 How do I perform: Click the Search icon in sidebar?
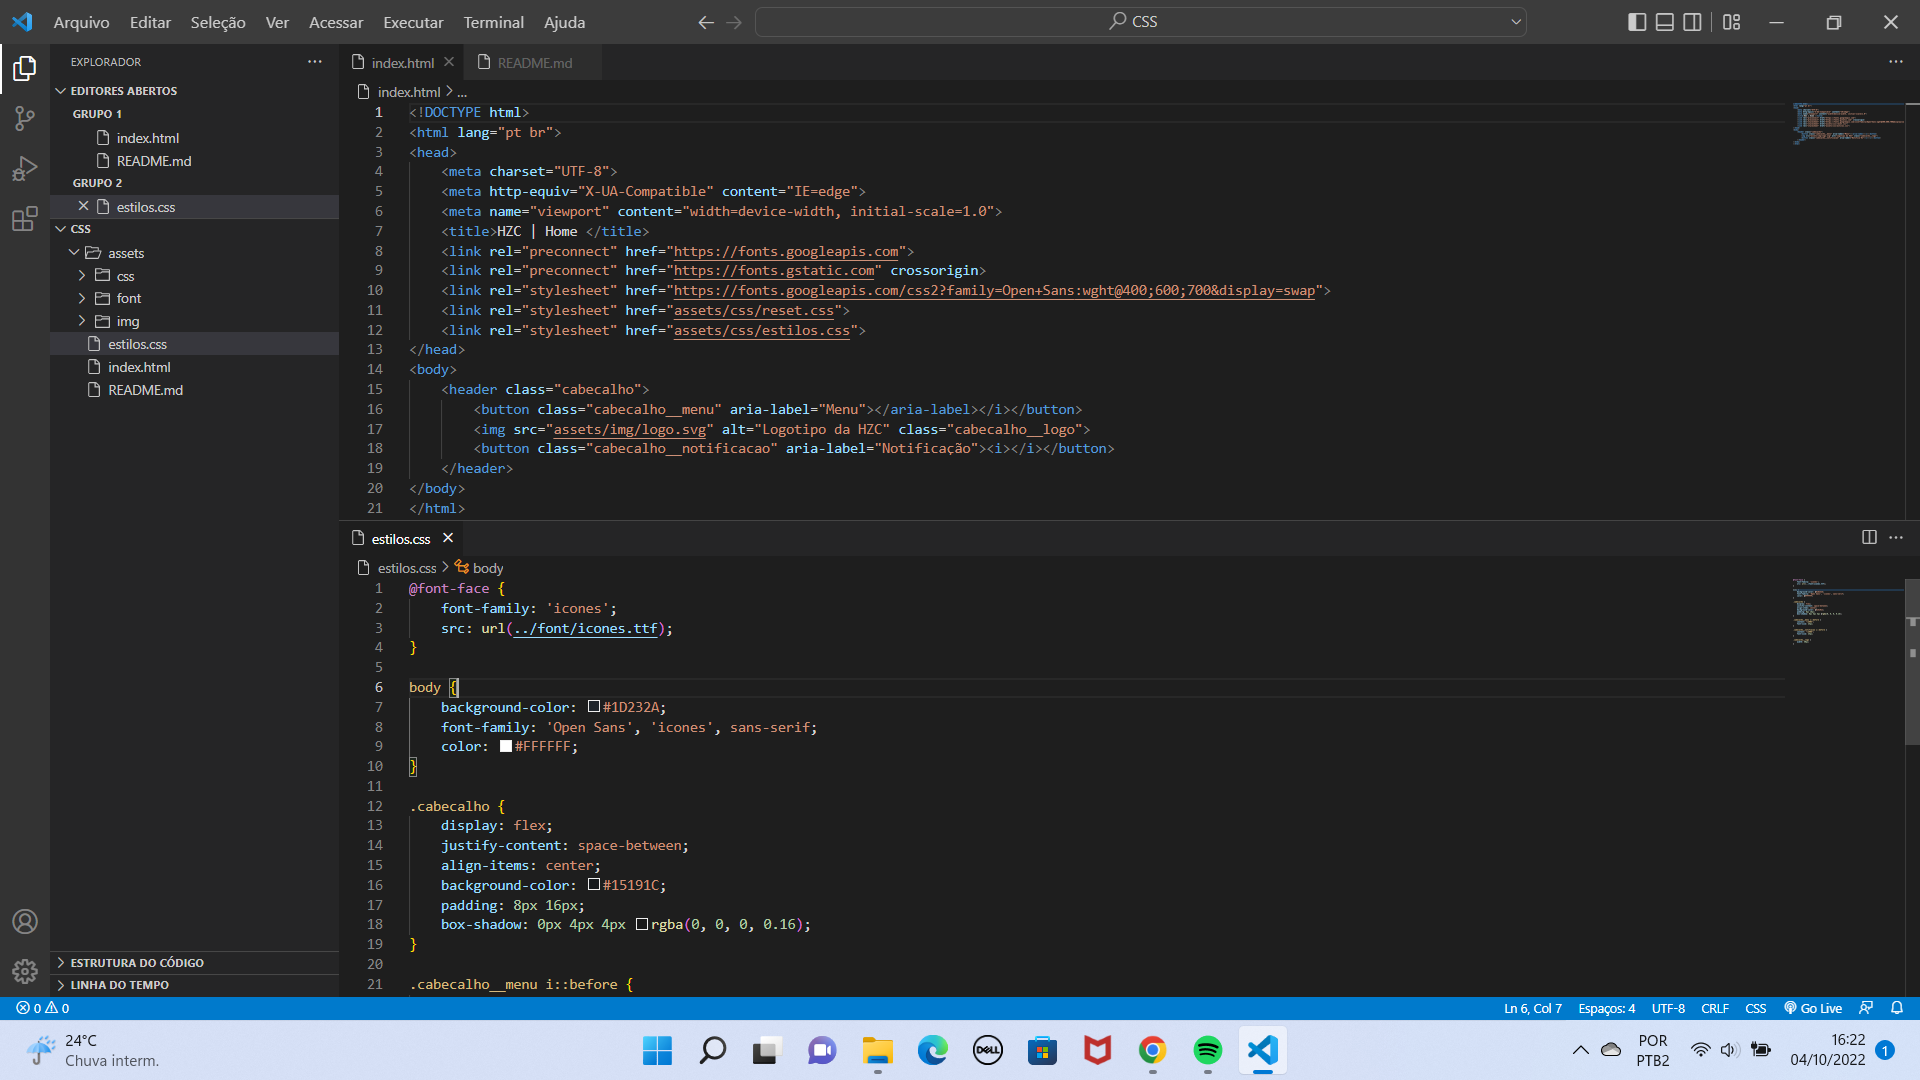tap(24, 117)
